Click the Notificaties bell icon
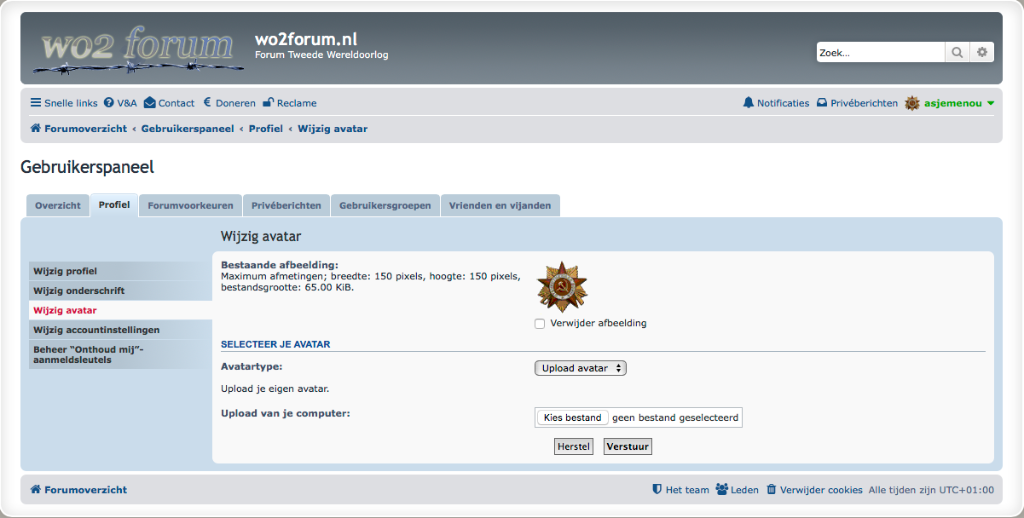Image resolution: width=1024 pixels, height=518 pixels. (x=748, y=103)
